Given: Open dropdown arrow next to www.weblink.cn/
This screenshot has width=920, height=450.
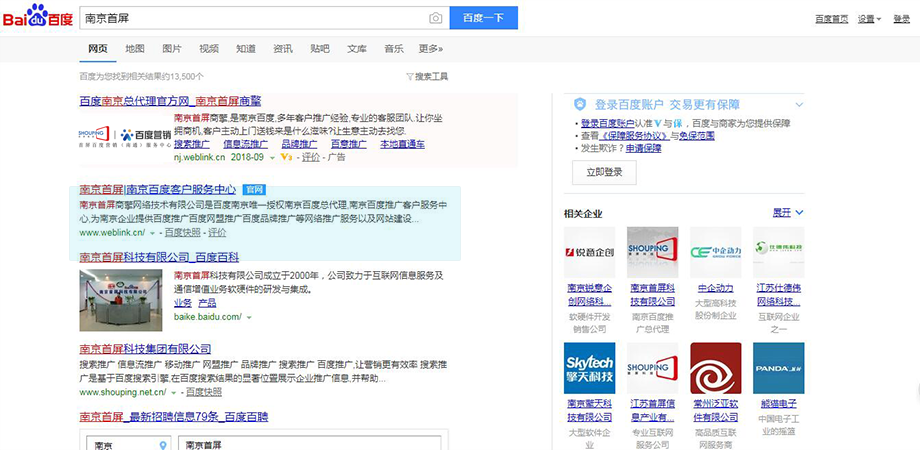Looking at the screenshot, I should 153,233.
